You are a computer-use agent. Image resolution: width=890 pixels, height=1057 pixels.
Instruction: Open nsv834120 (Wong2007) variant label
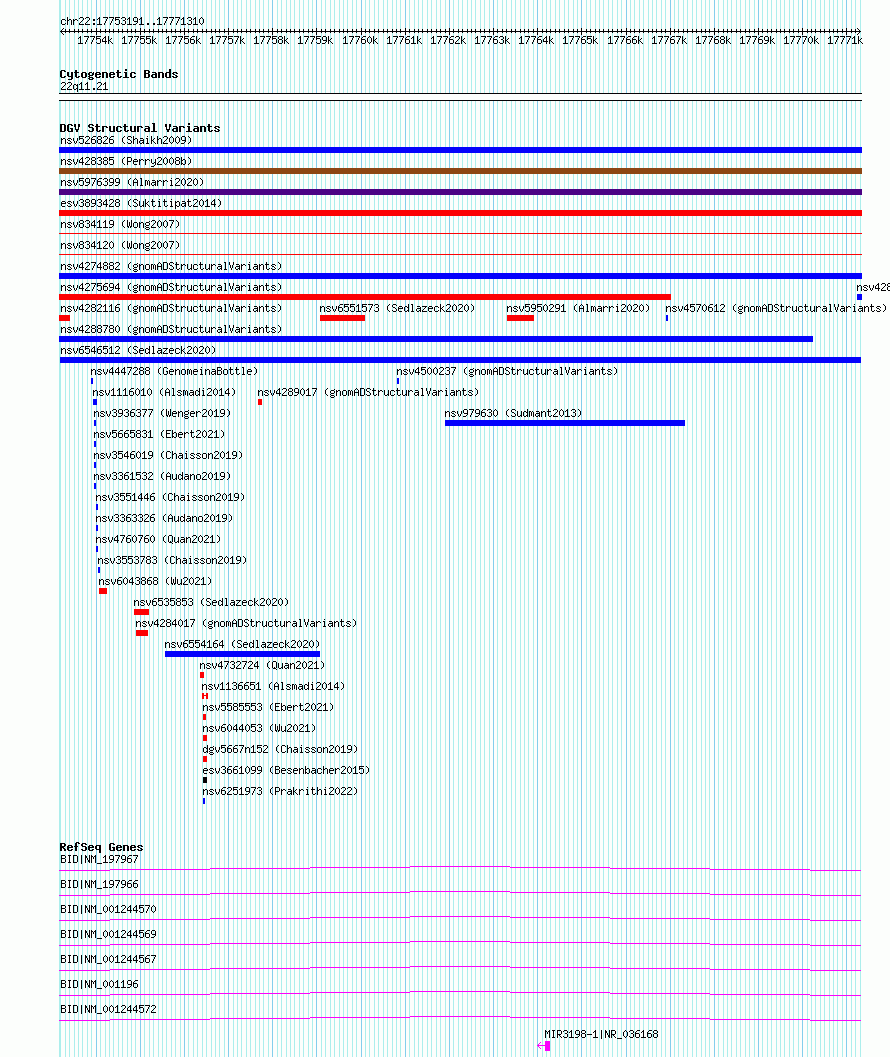120,245
